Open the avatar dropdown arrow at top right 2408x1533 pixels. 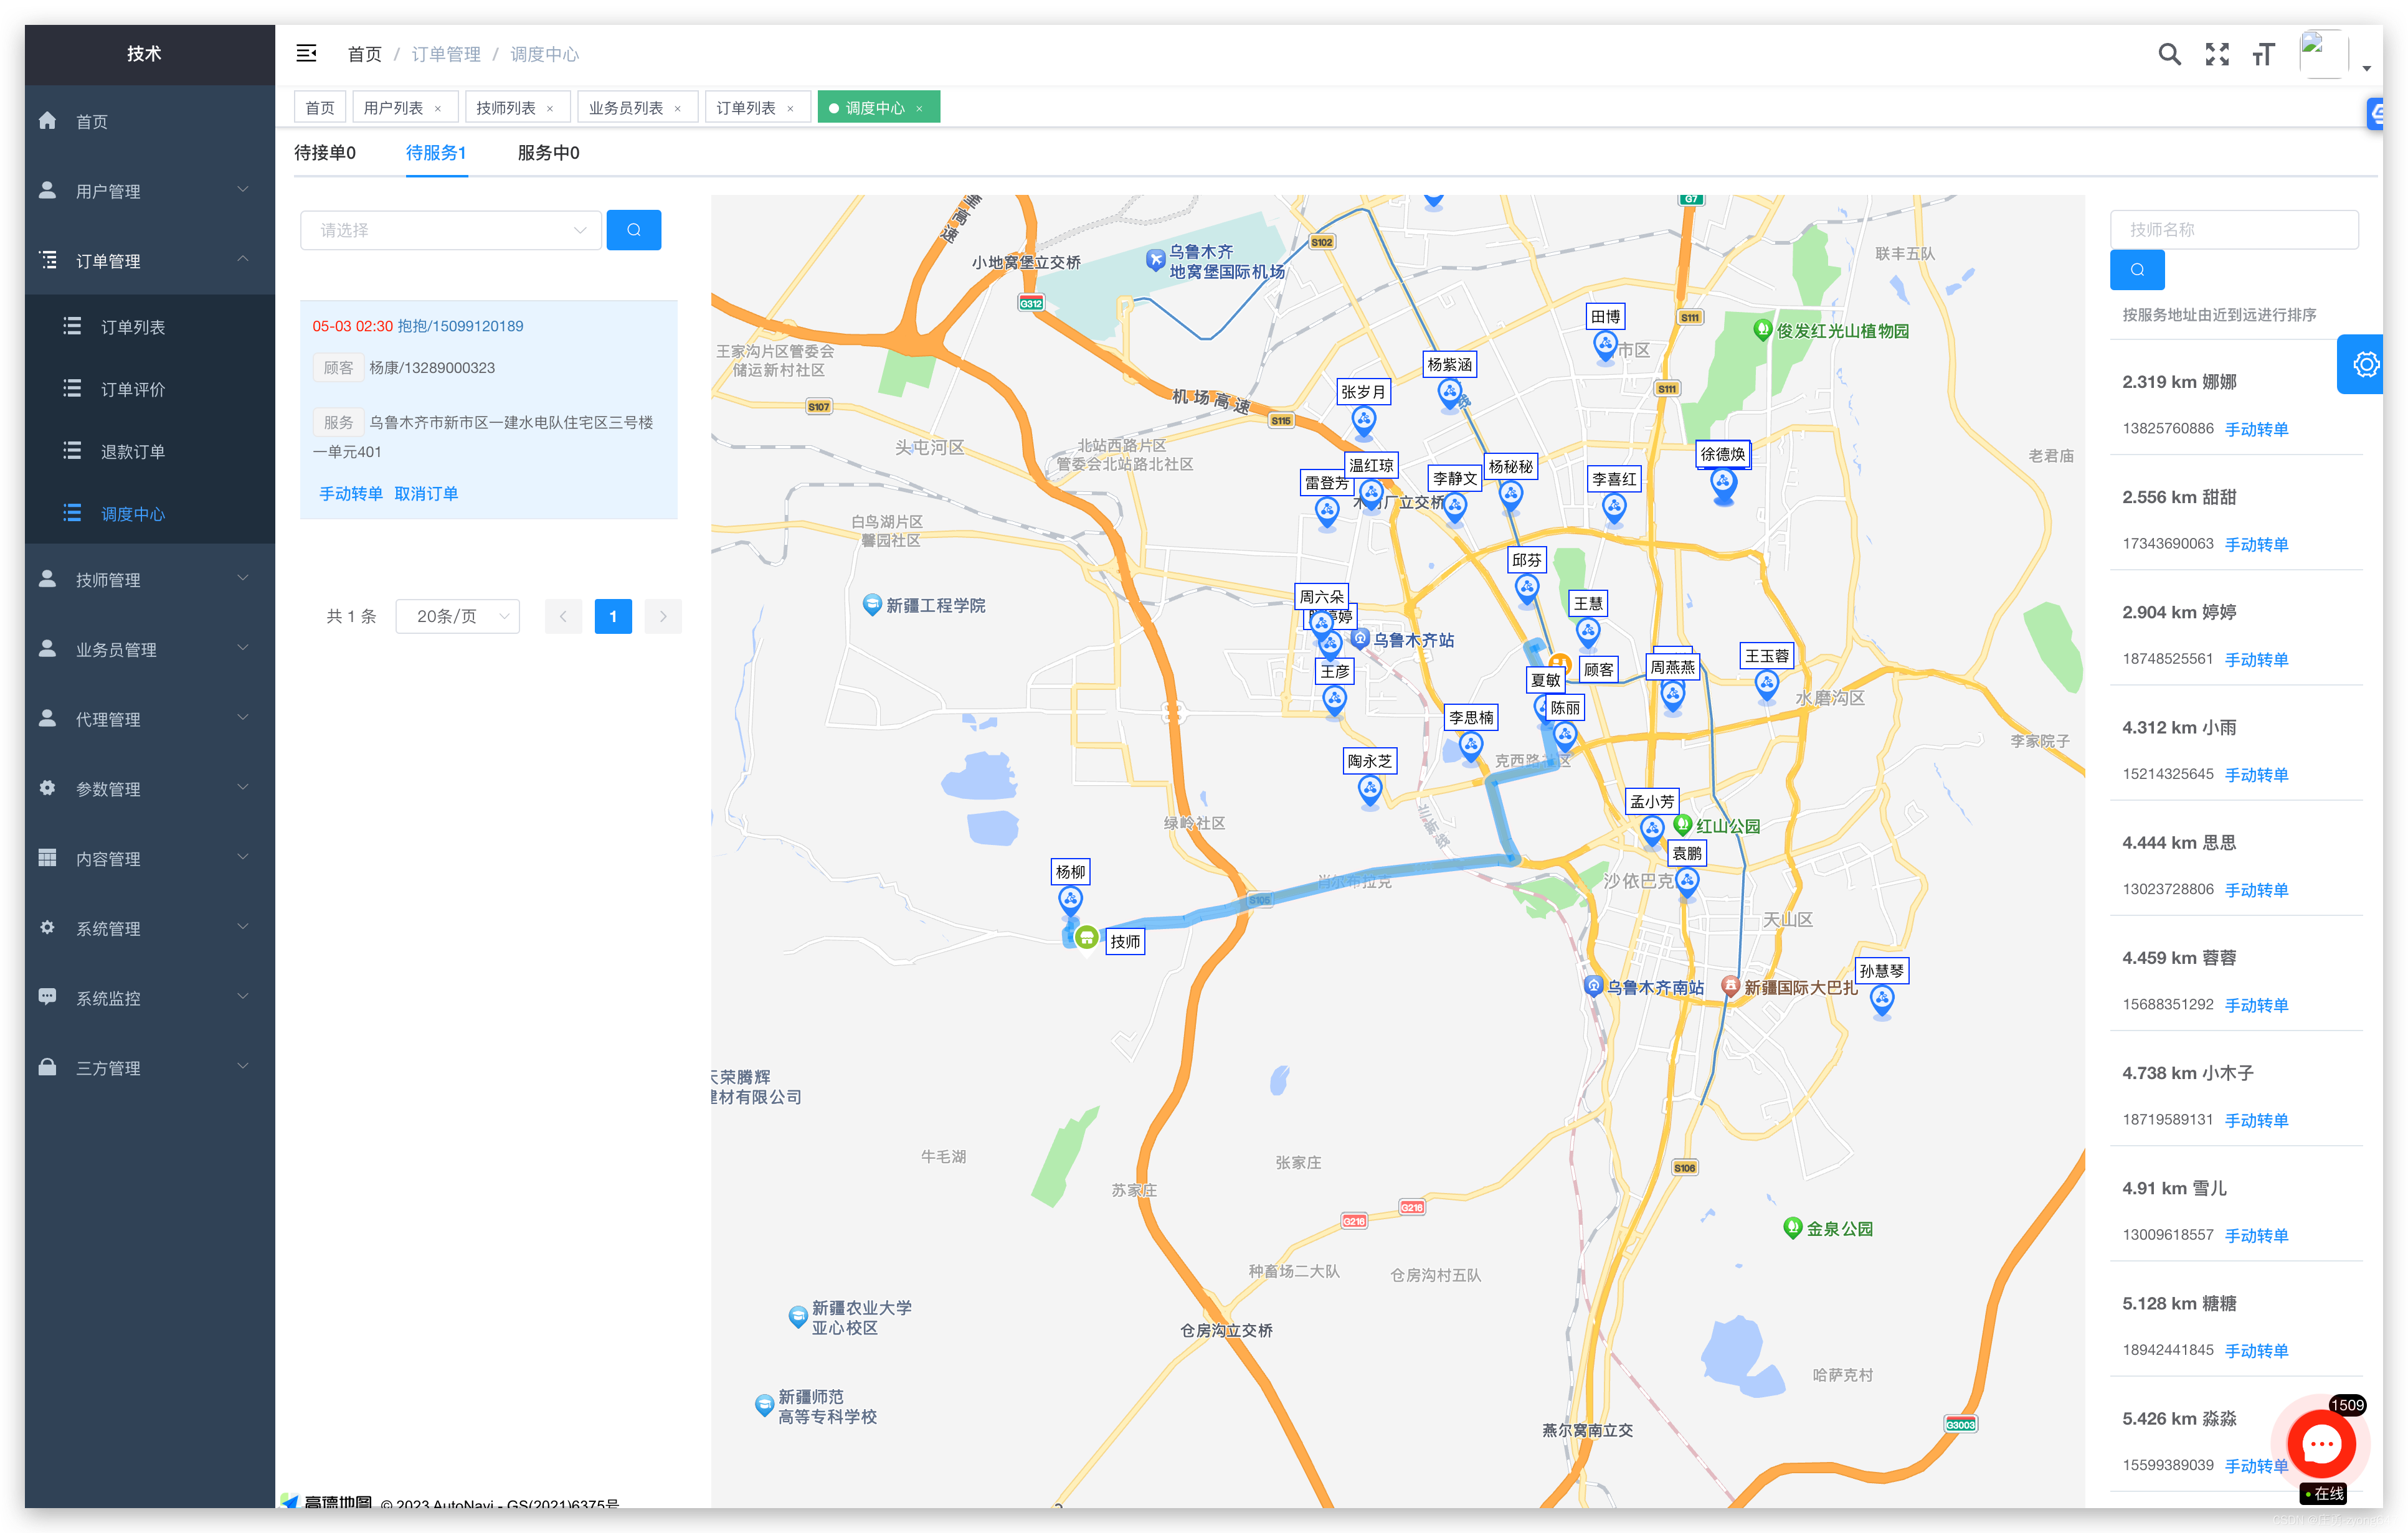(2366, 68)
